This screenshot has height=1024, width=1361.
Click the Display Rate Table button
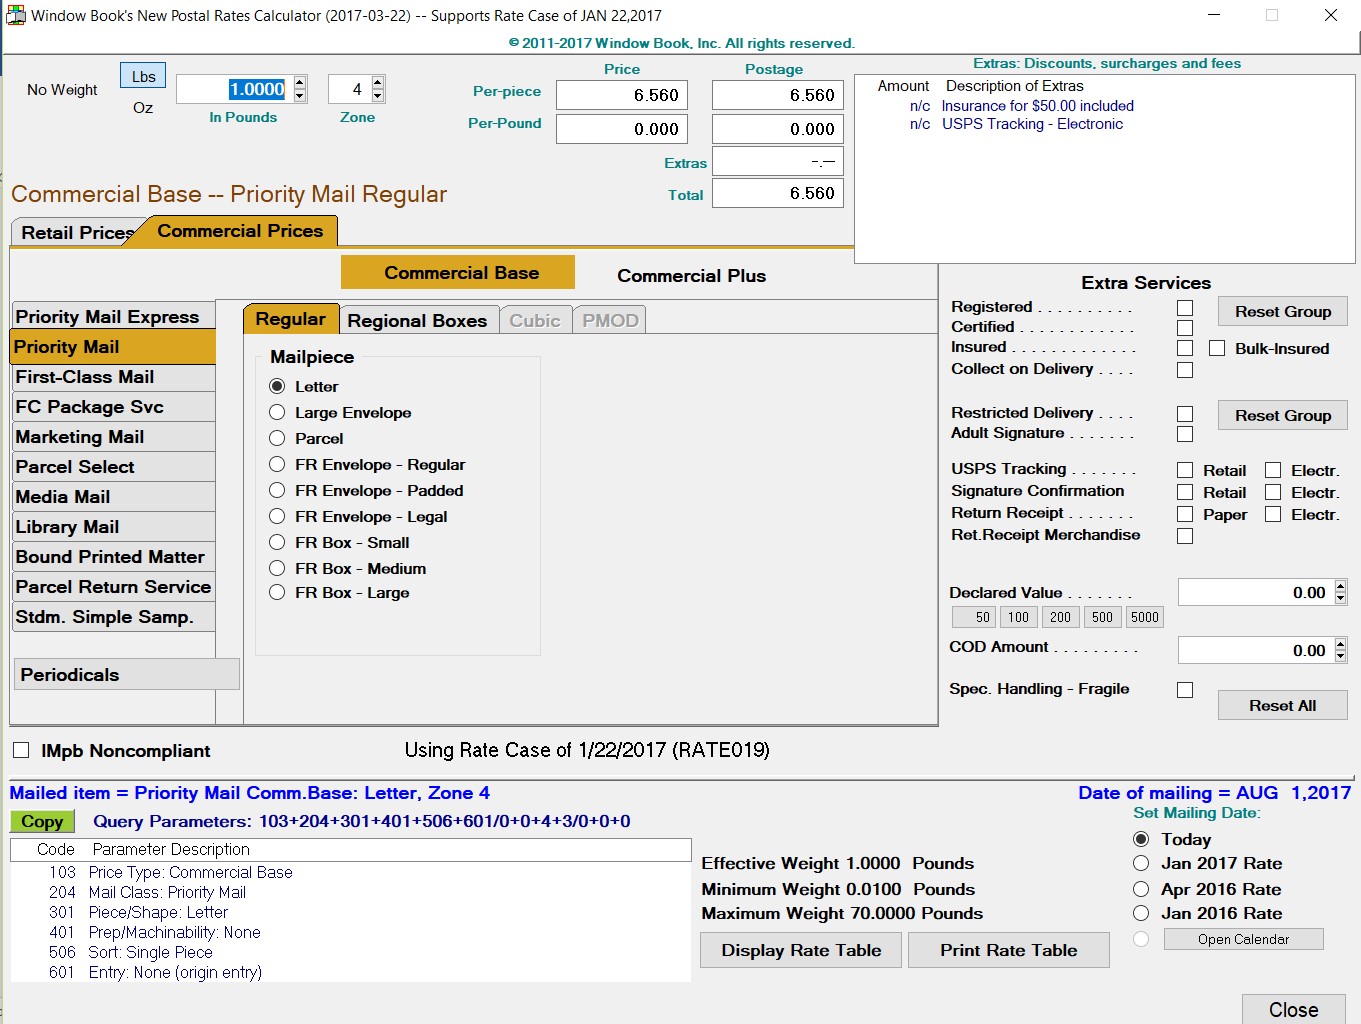click(x=801, y=950)
